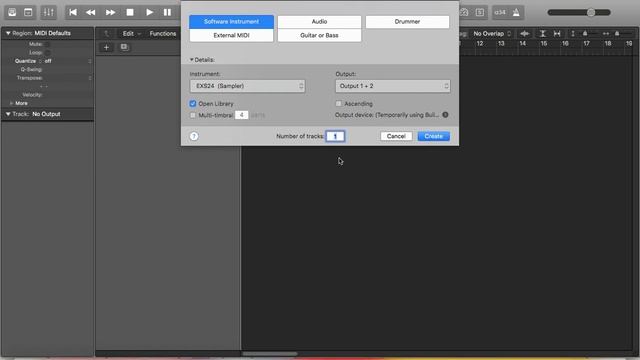This screenshot has width=640, height=360.
Task: Open the Mixer sliders icon
Action: [x=49, y=12]
